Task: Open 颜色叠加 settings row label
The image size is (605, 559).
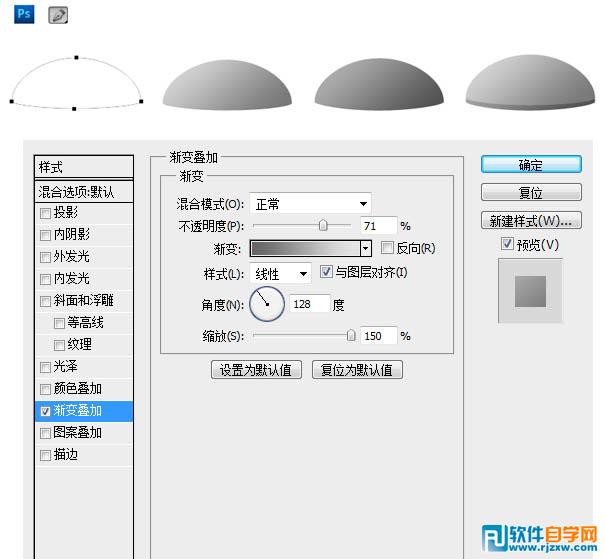Action: (x=78, y=389)
